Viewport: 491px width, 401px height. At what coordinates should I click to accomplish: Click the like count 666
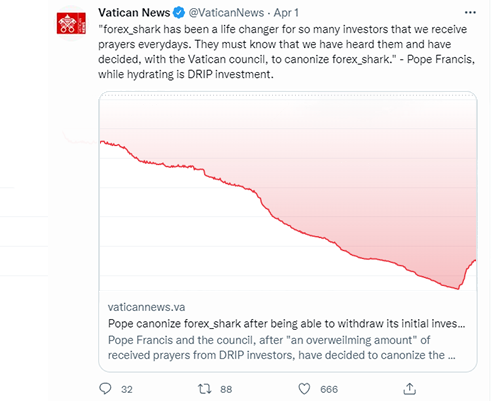tap(329, 389)
